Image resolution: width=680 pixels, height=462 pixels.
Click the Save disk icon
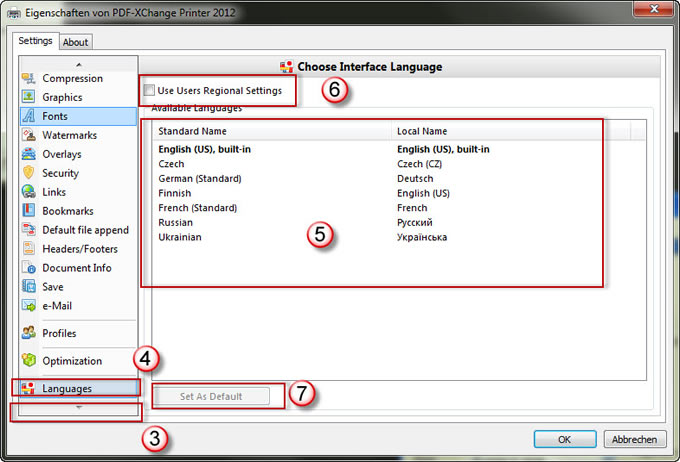pos(29,287)
